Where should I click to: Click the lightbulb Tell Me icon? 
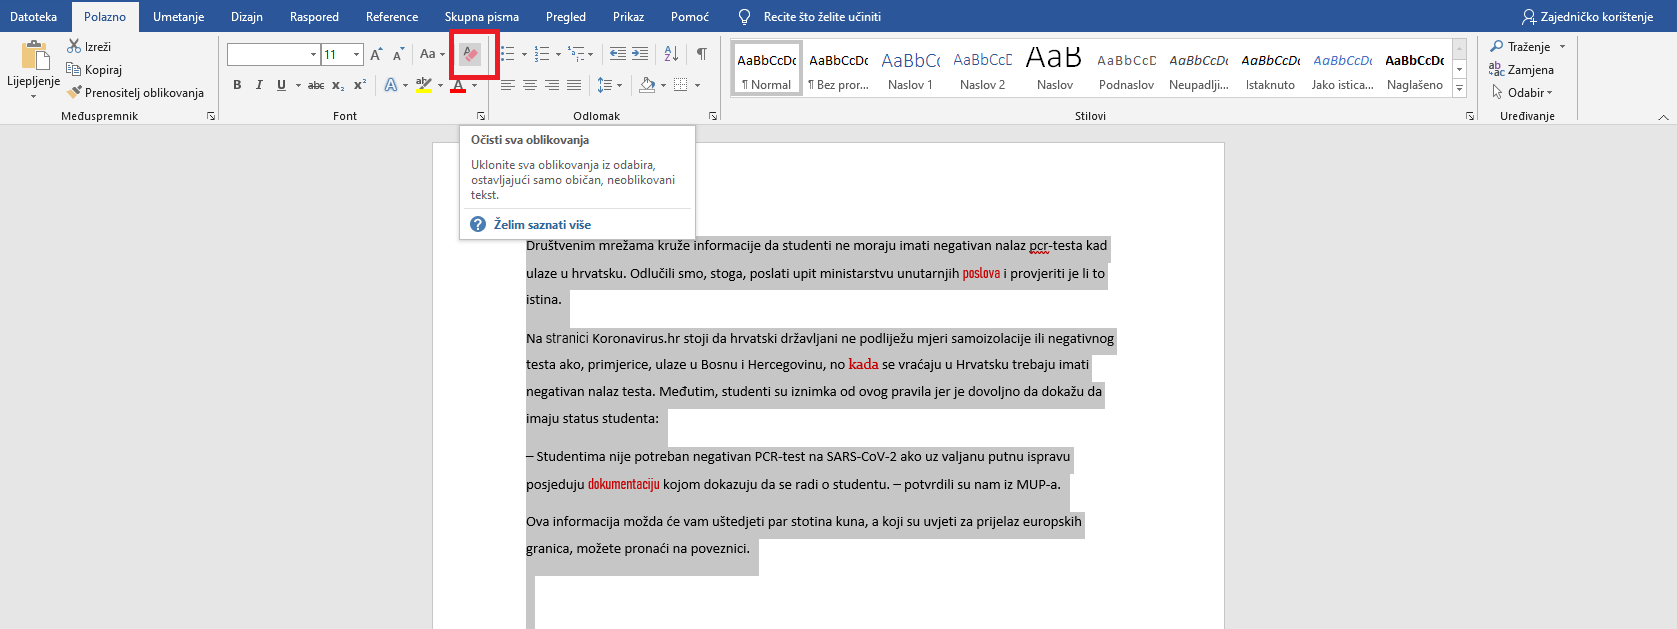coord(744,17)
